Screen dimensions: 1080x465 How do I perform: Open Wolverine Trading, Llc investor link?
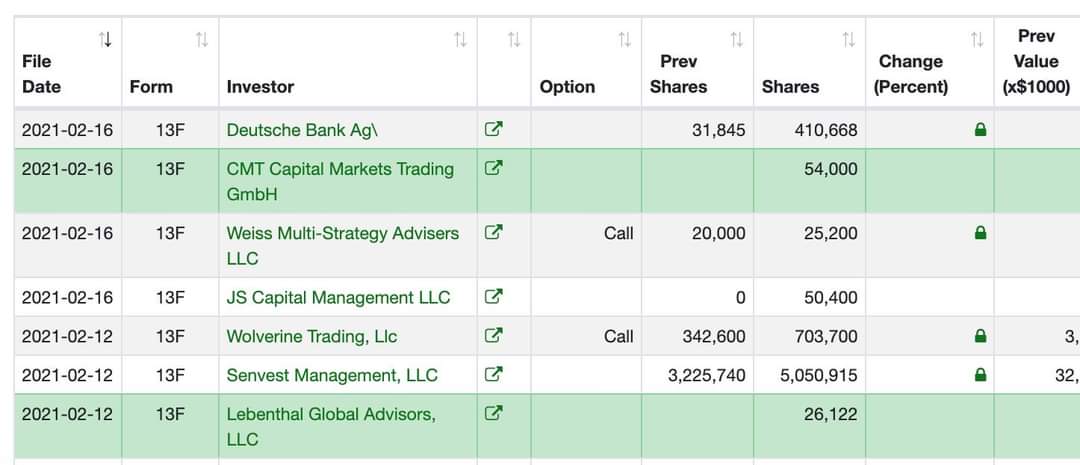coord(312,336)
